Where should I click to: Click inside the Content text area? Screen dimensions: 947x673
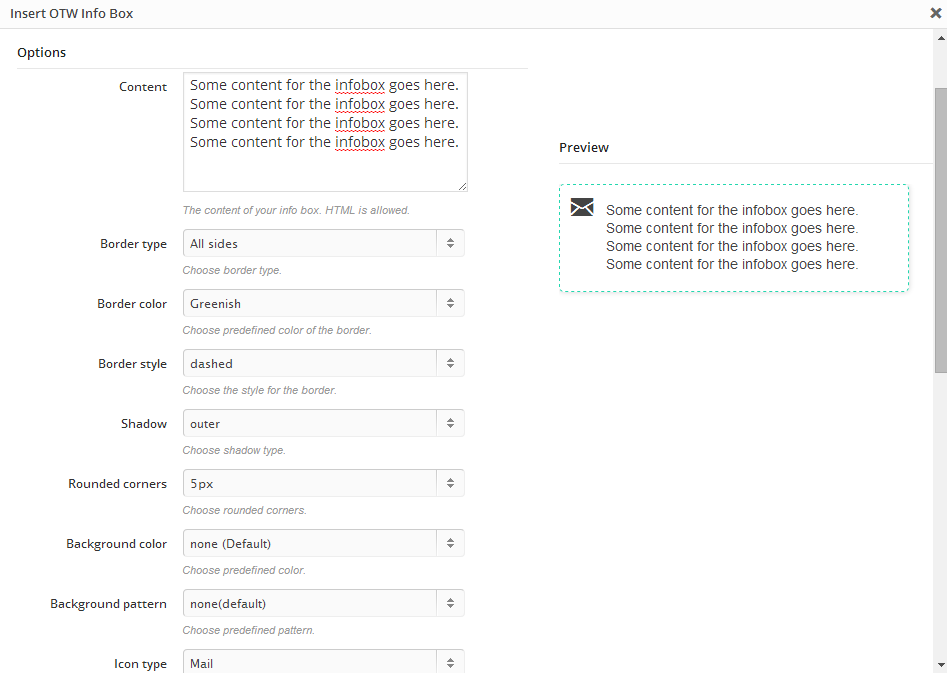click(x=325, y=132)
